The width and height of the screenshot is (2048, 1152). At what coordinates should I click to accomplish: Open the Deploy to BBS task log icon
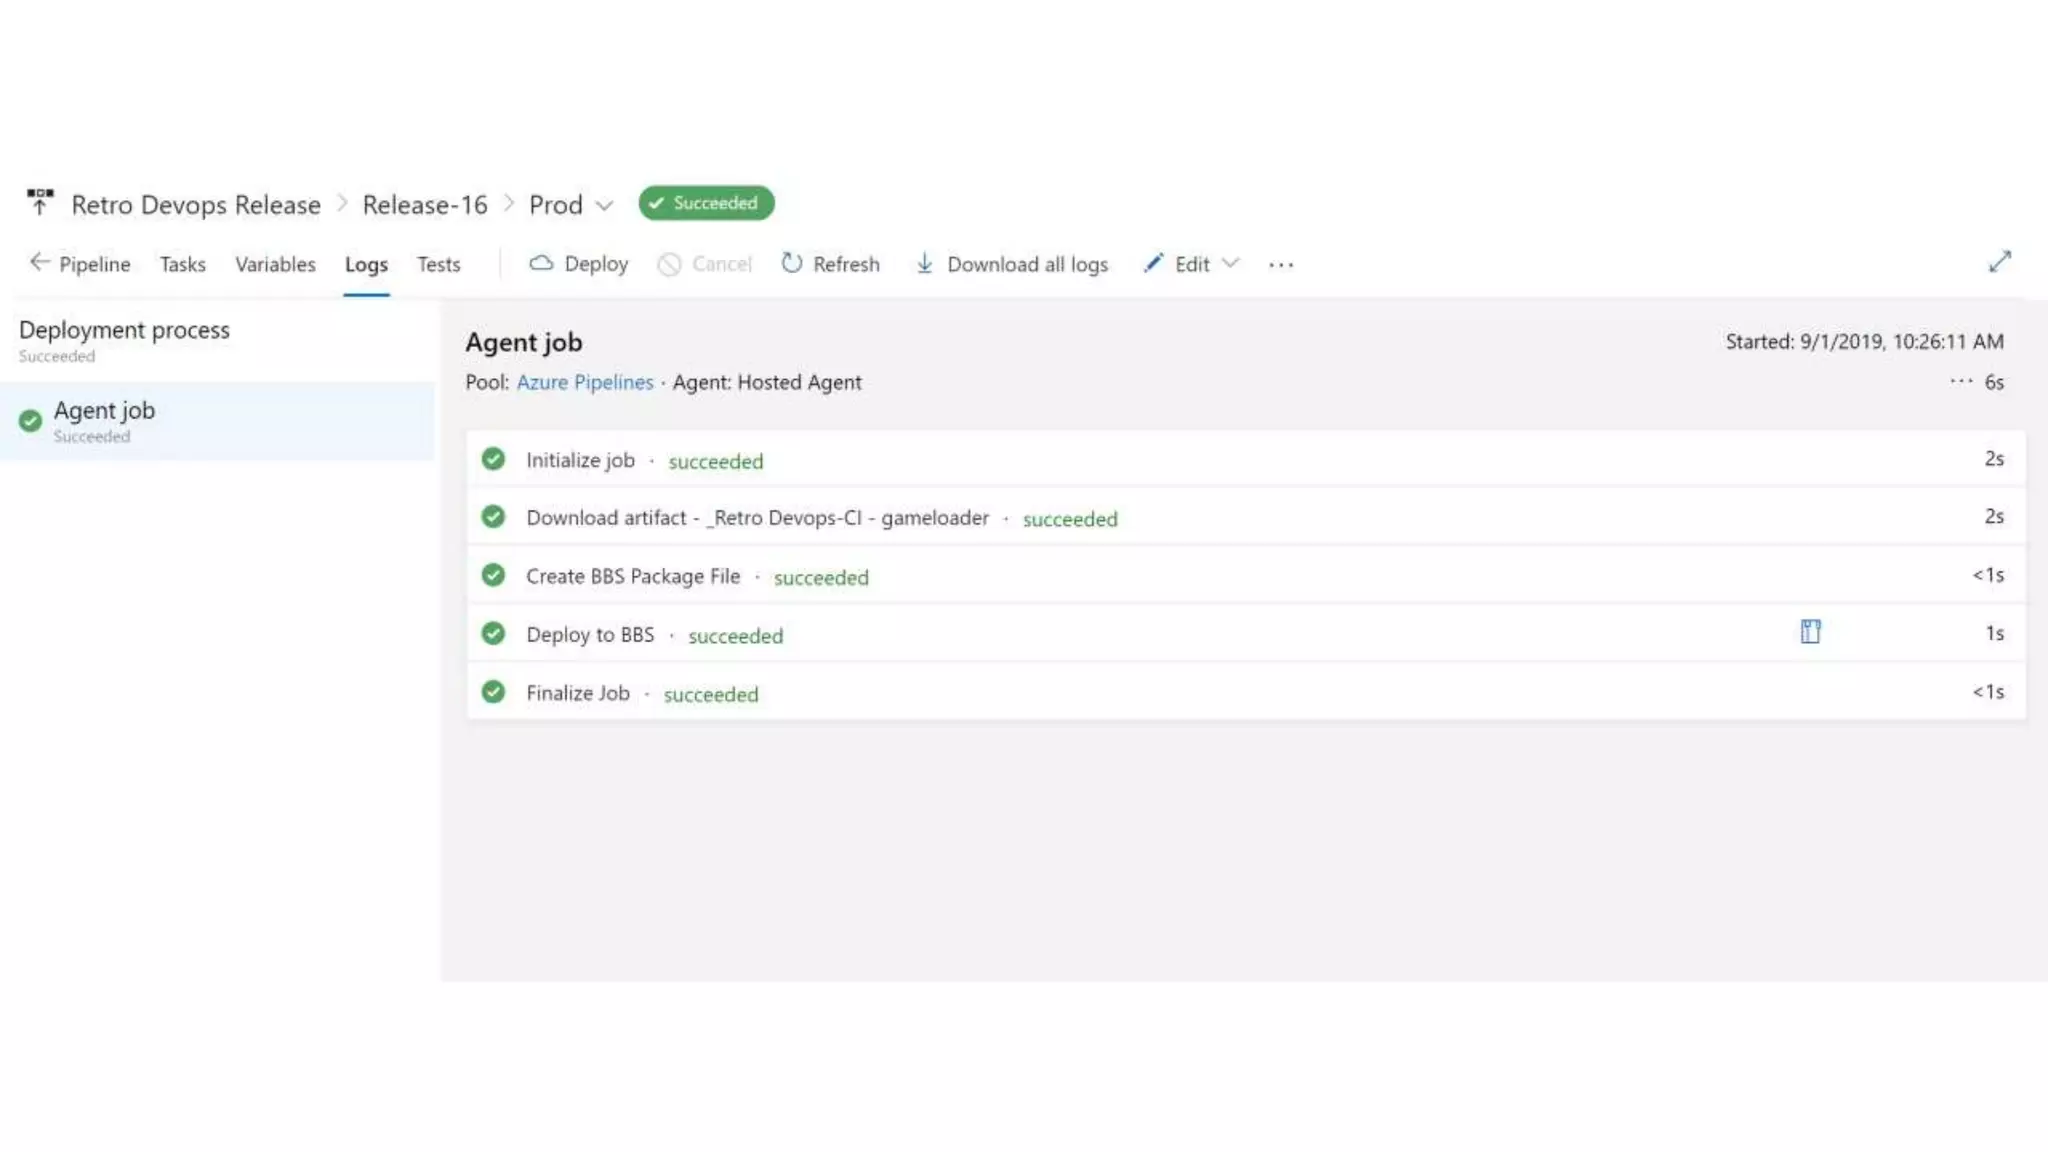click(x=1810, y=632)
